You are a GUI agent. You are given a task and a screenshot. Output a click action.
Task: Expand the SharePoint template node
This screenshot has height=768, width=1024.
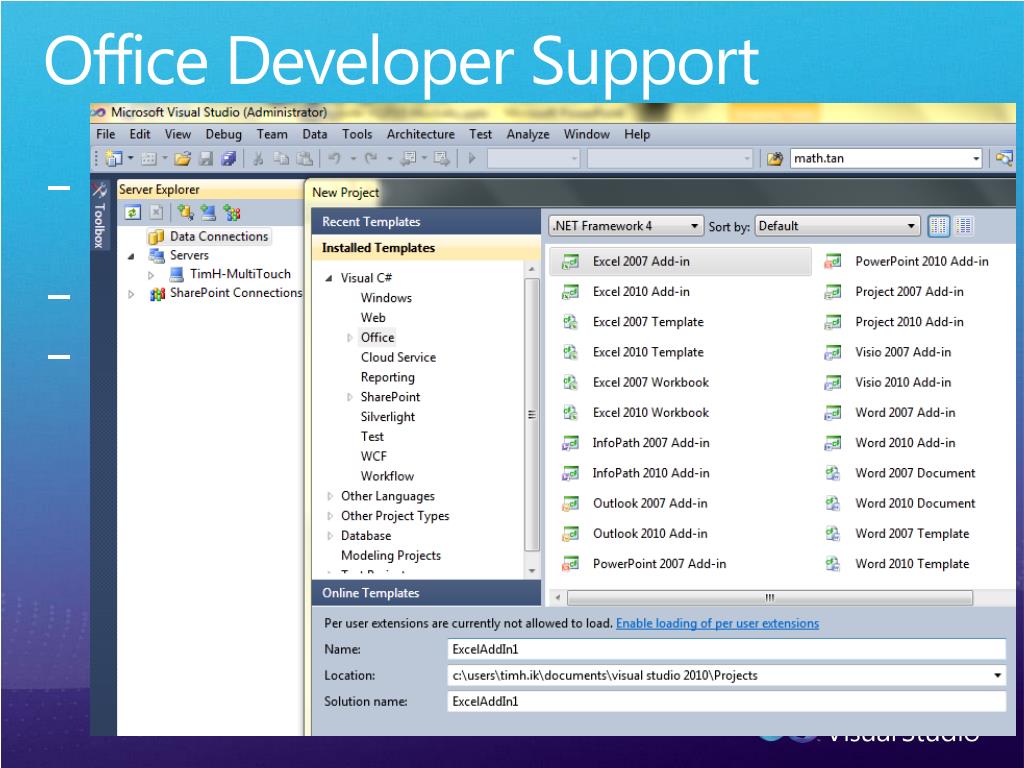click(x=350, y=397)
